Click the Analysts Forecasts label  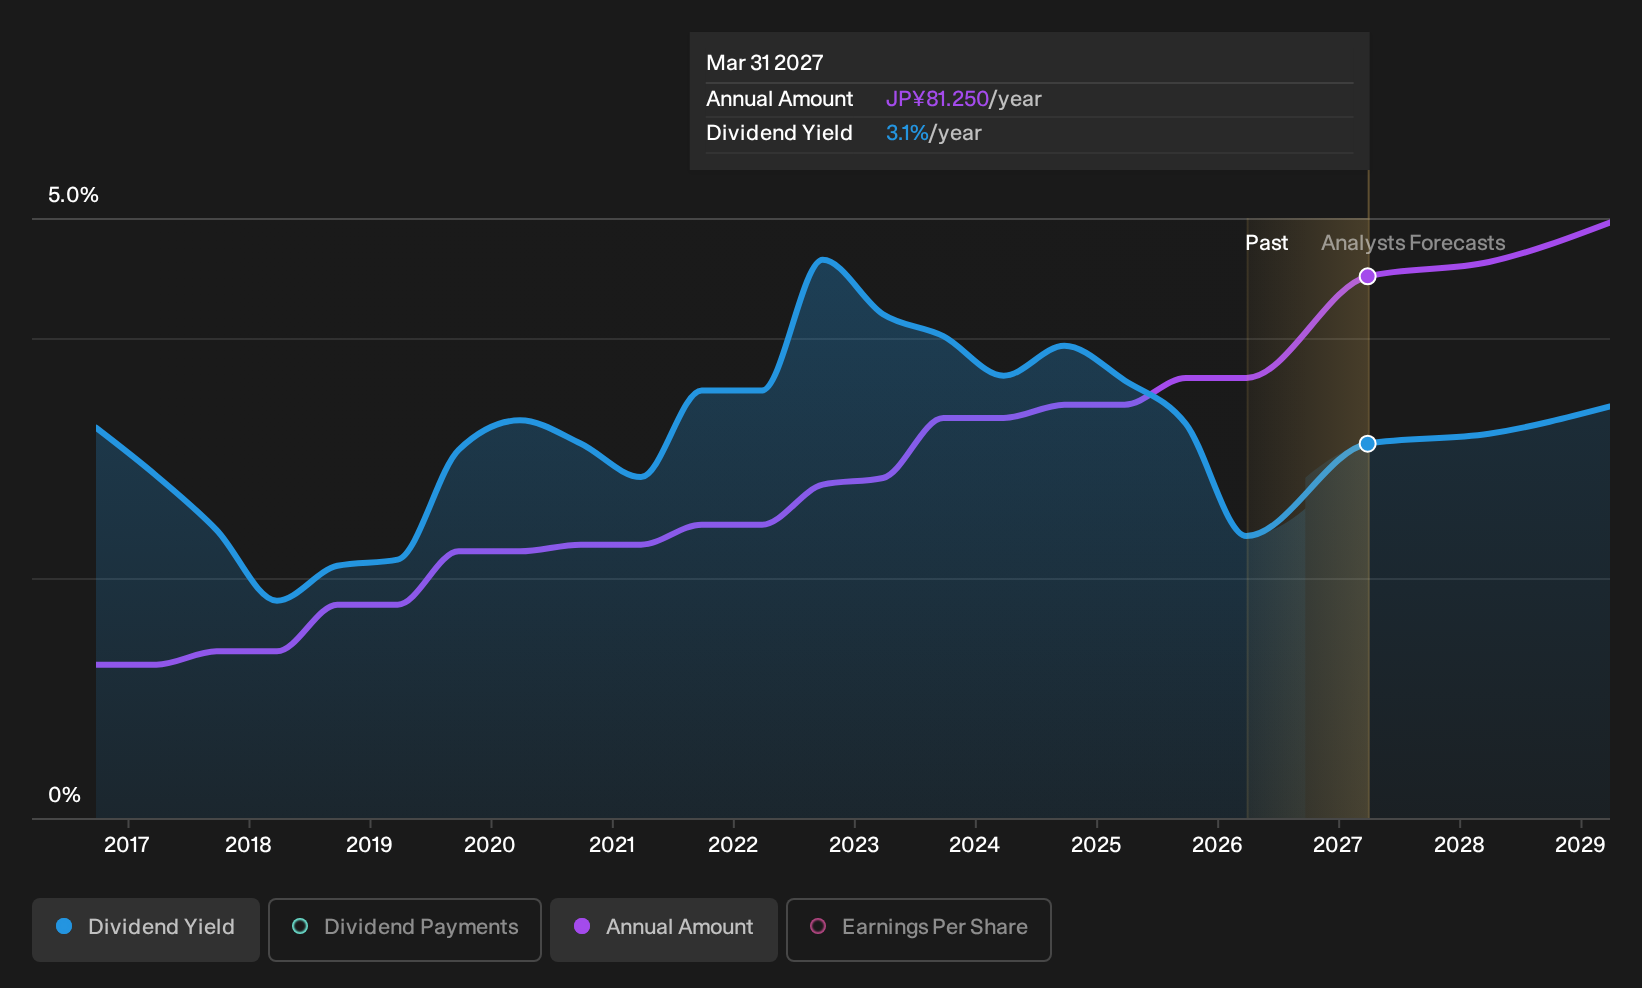tap(1413, 243)
